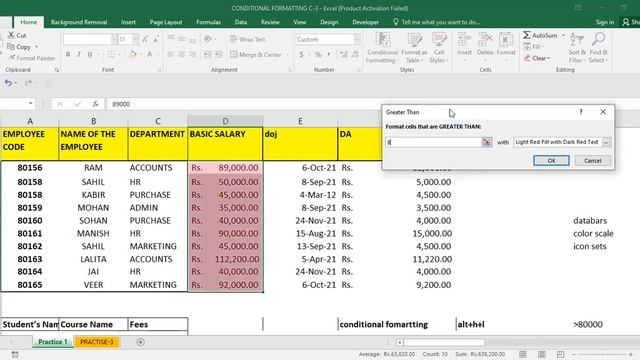Image resolution: width=640 pixels, height=360 pixels.
Task: Click Decrease Decimal icon
Action: coord(355,54)
